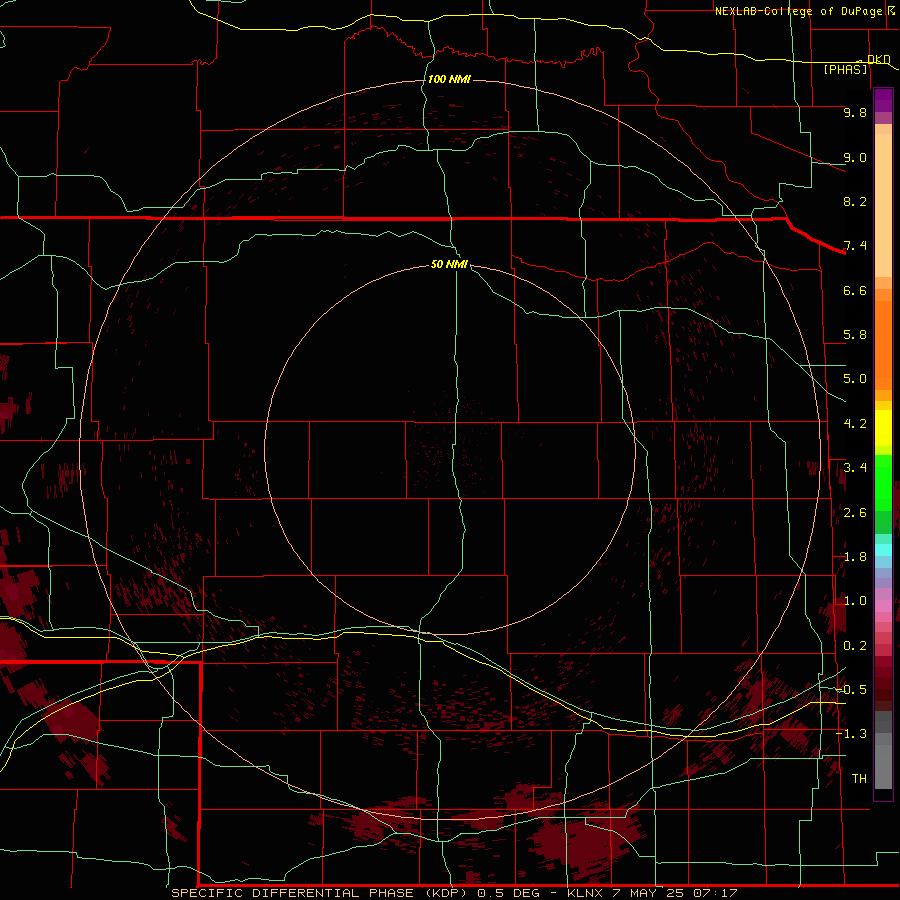The image size is (900, 900).
Task: Click the light peach swatch on color bar
Action: 883,205
